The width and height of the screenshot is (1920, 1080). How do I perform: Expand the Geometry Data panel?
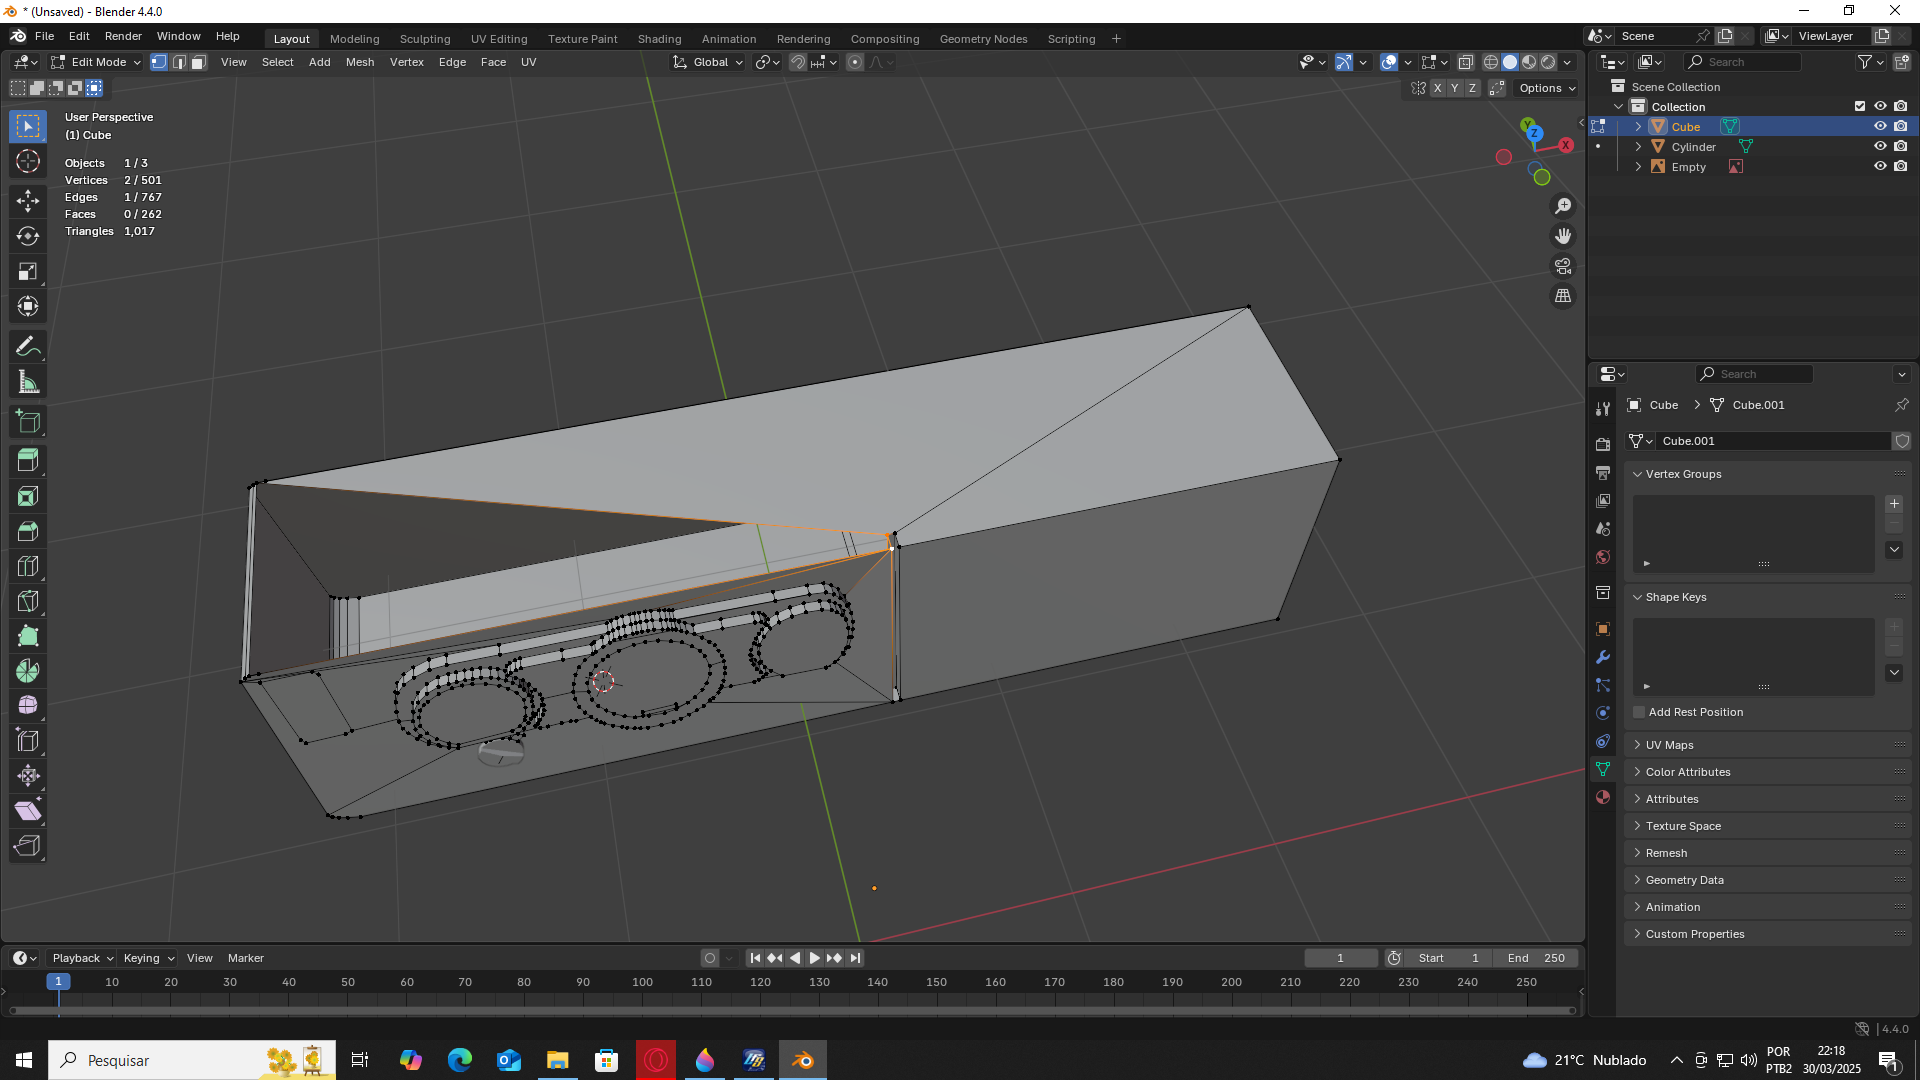click(1684, 880)
